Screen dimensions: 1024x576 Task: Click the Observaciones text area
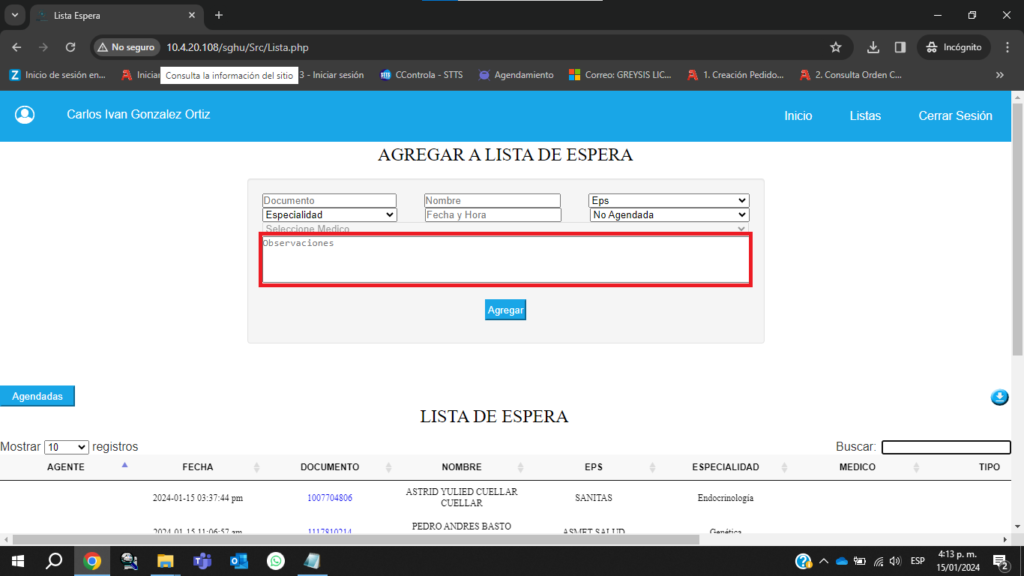(505, 260)
